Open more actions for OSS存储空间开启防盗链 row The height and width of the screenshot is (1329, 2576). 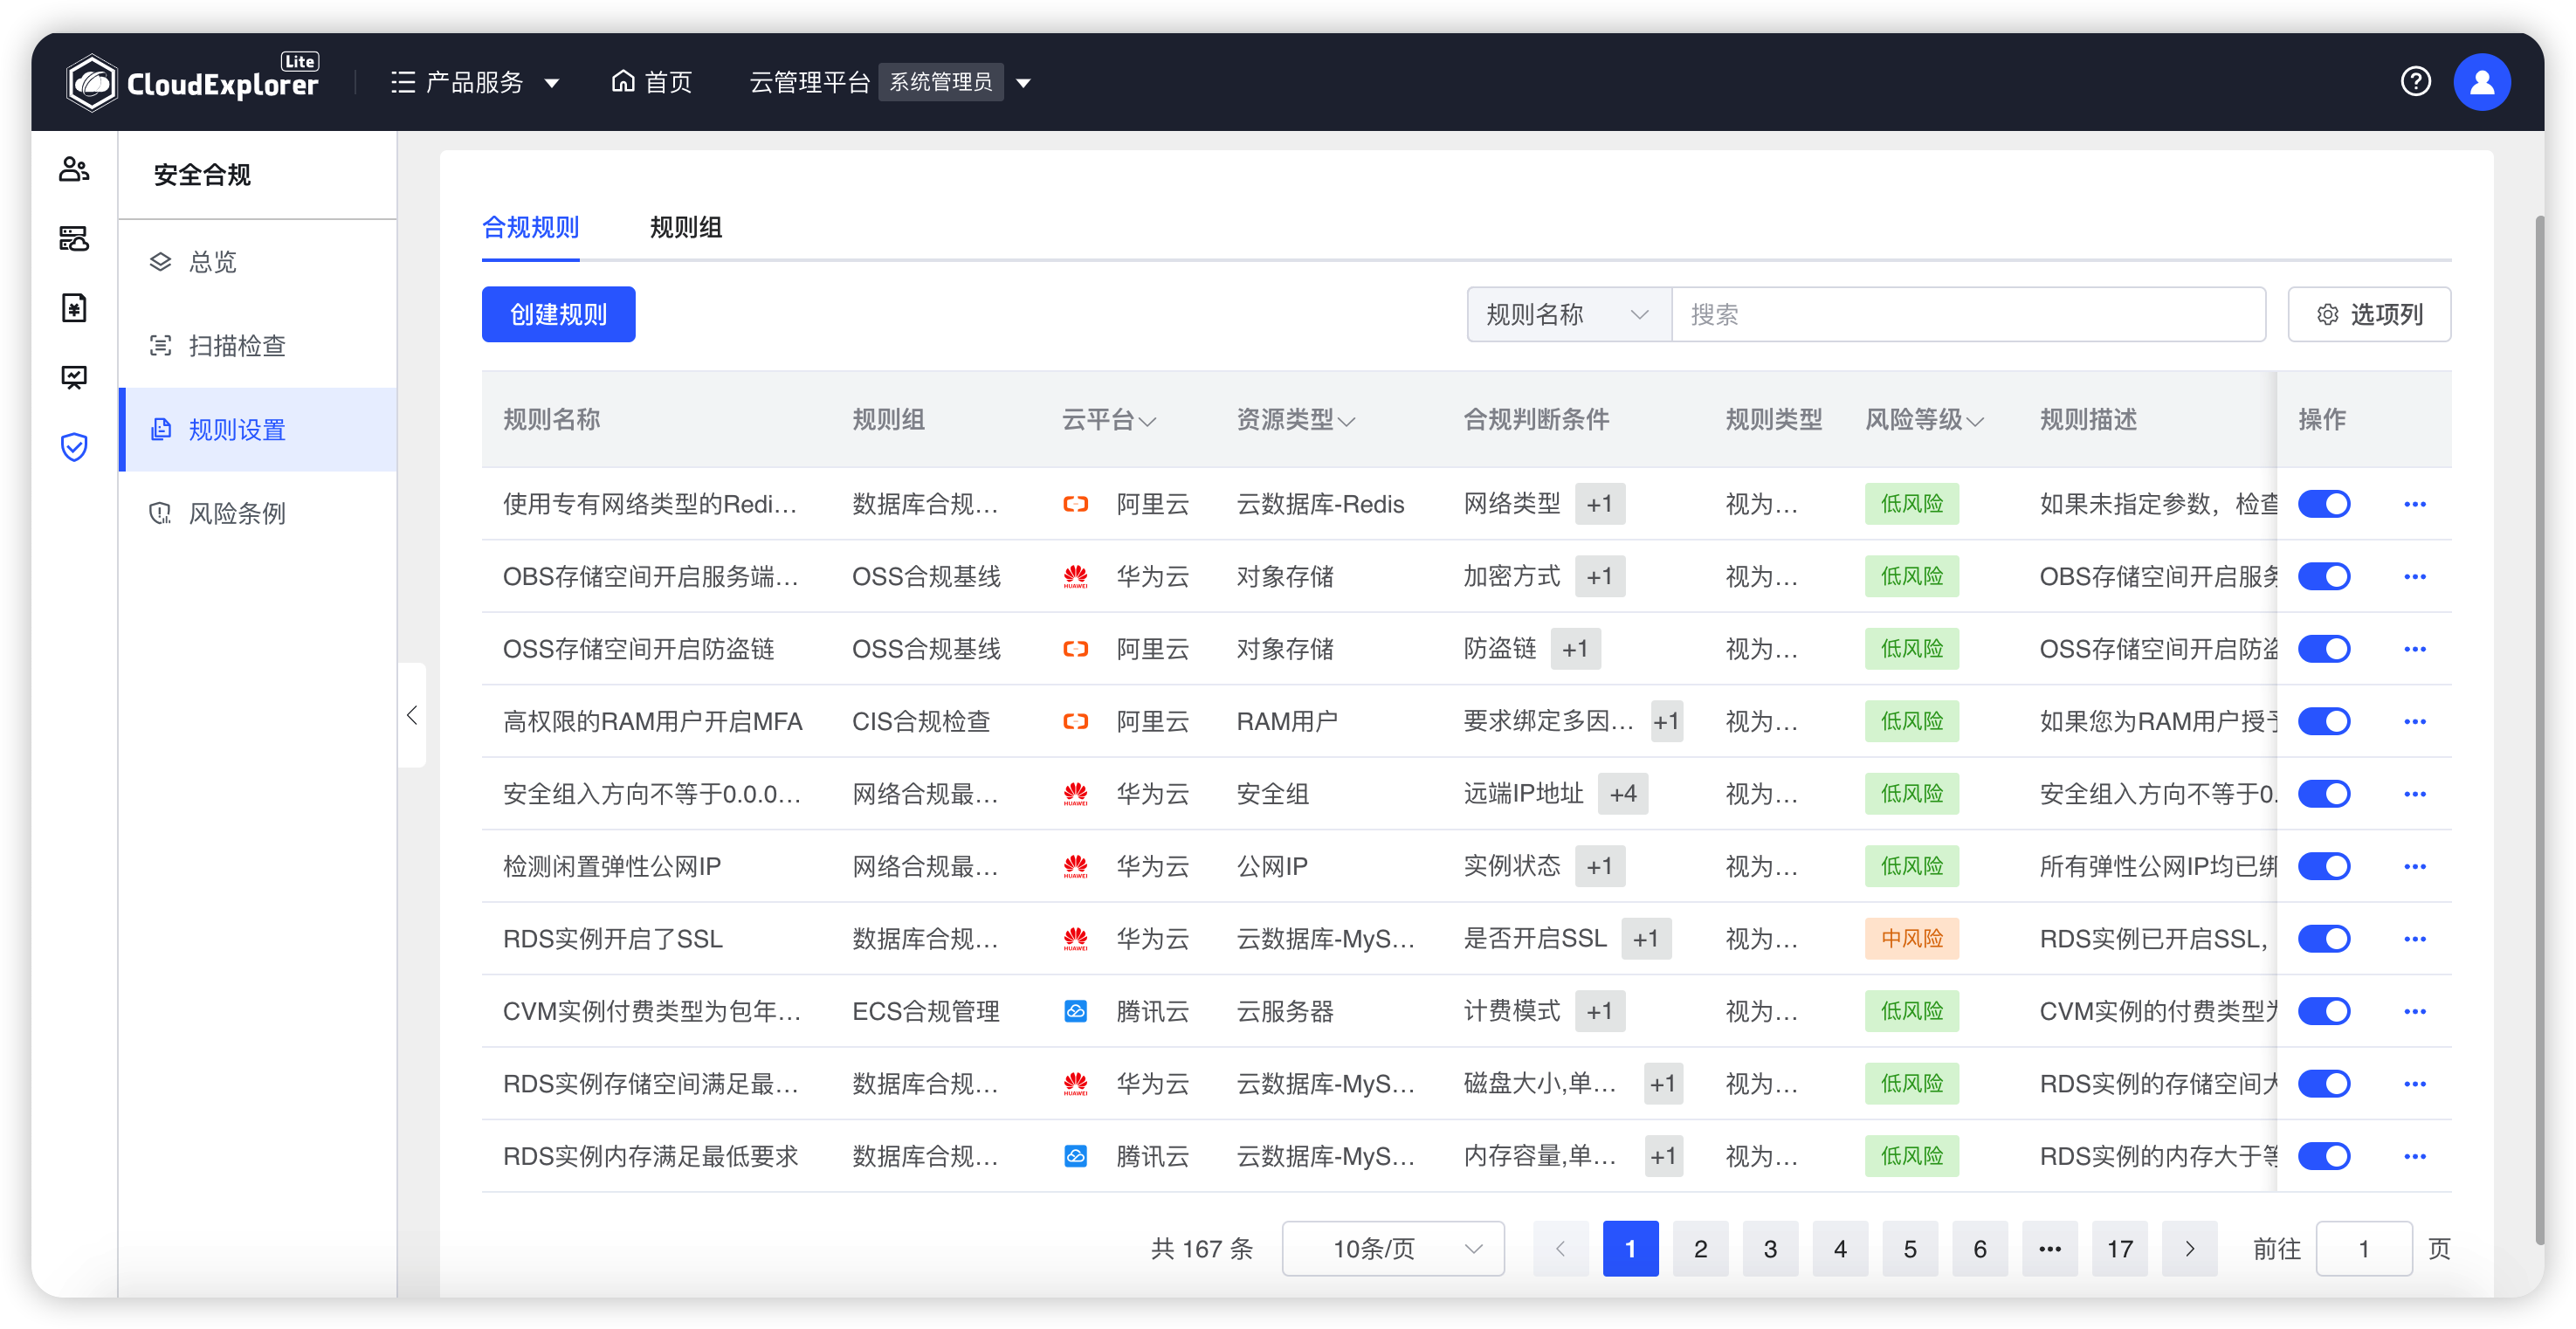tap(2414, 649)
